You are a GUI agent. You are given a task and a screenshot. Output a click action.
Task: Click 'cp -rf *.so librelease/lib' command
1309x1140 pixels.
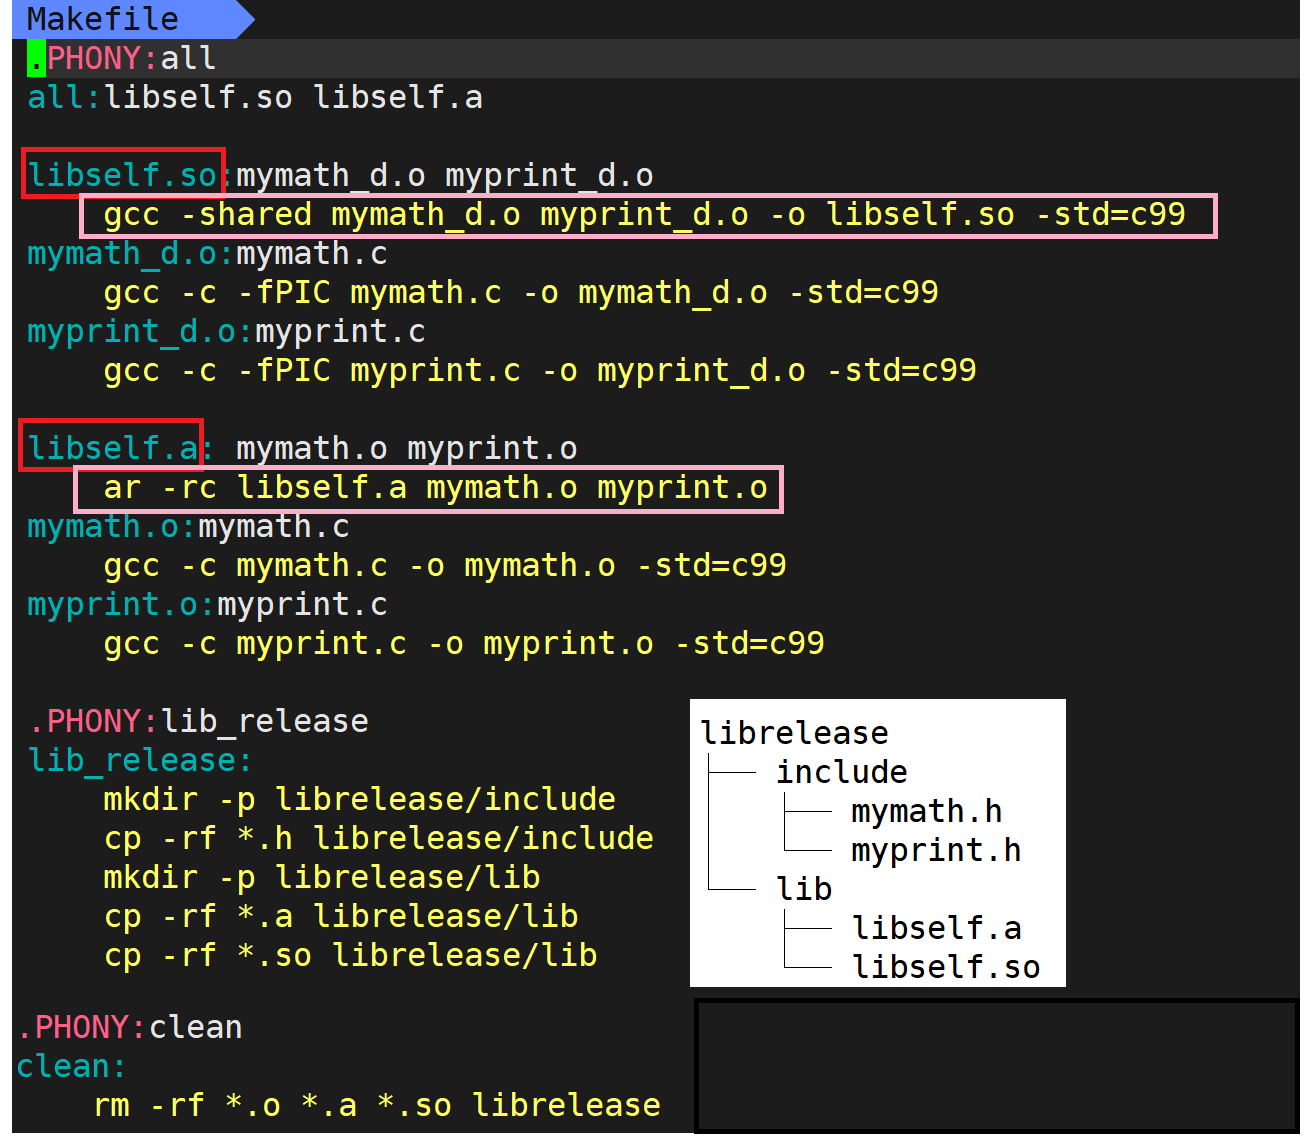click(350, 955)
